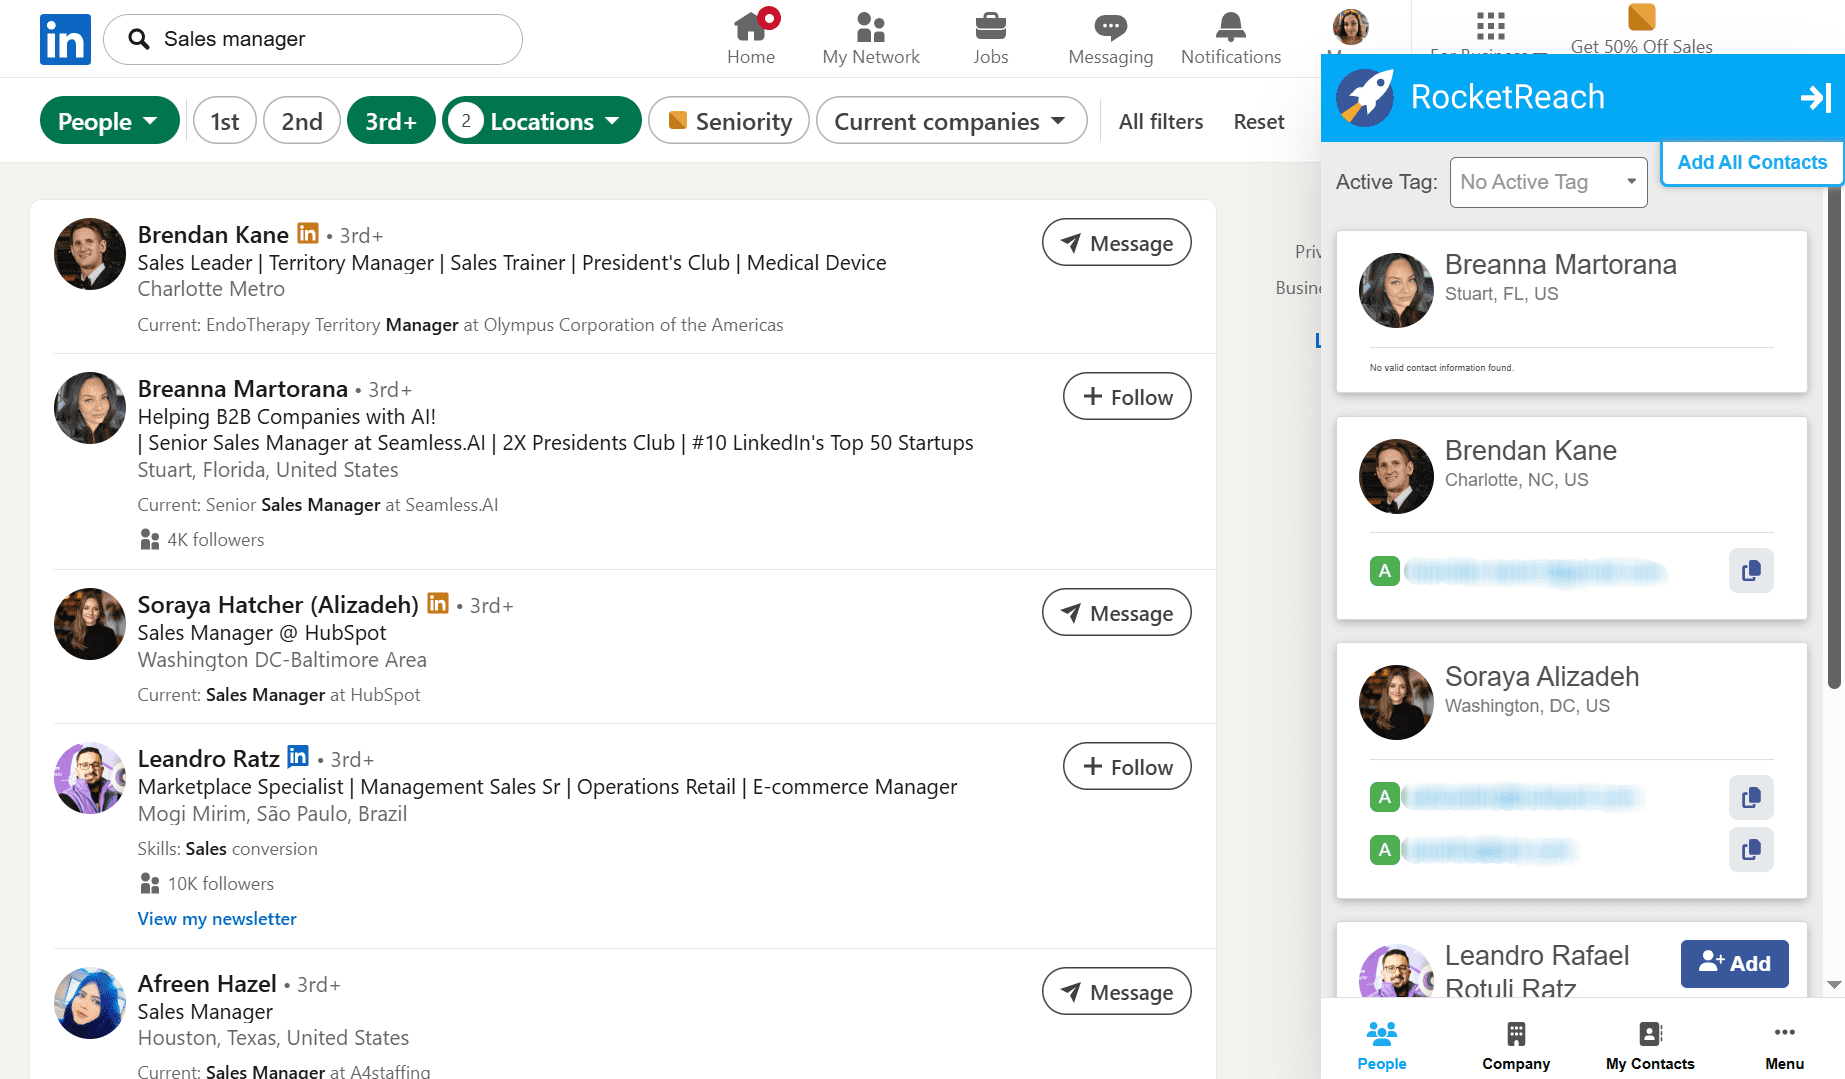Viewport: 1845px width, 1079px height.
Task: Open the Active Tag dropdown
Action: tap(1547, 182)
